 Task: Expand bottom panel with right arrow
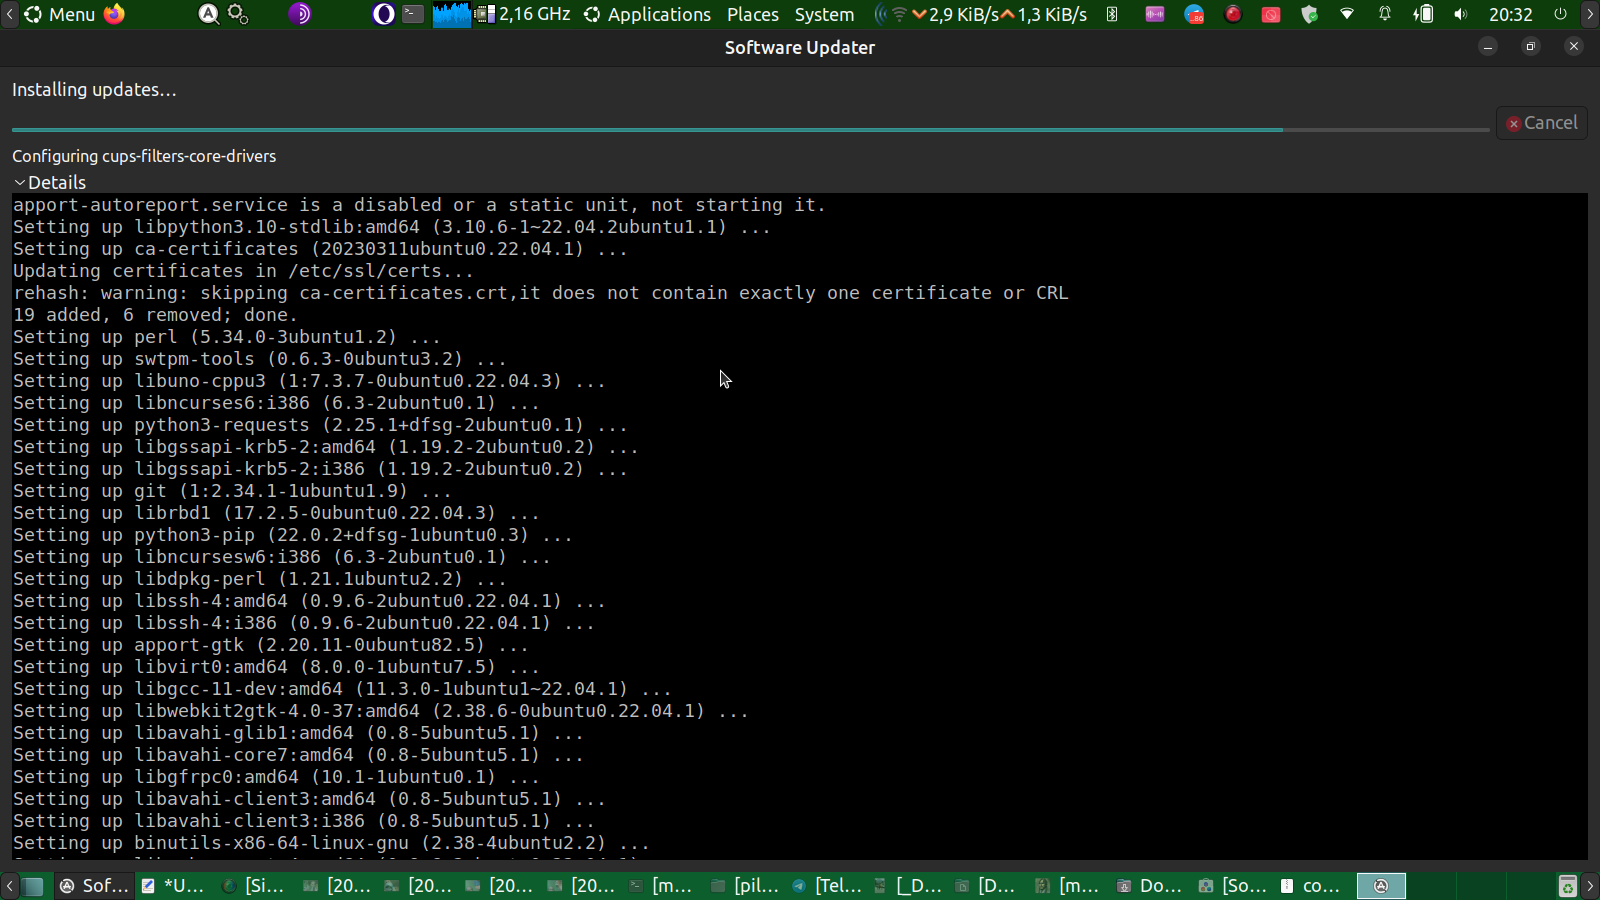click(x=1590, y=886)
